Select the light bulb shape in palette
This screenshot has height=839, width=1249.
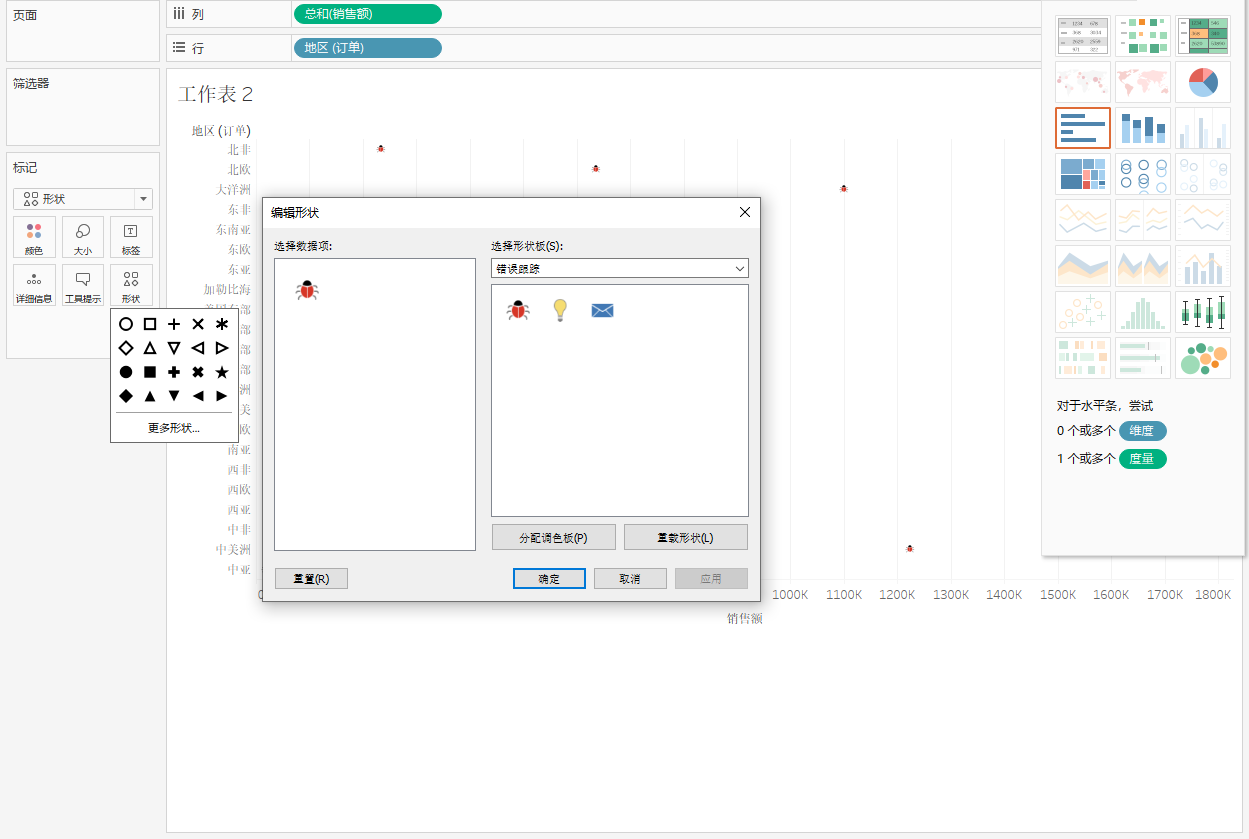pos(560,310)
